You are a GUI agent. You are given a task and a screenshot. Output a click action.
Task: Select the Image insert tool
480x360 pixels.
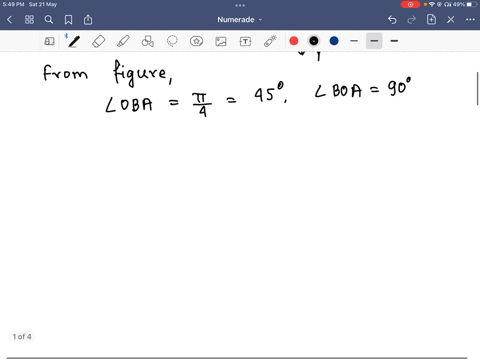pyautogui.click(x=221, y=41)
